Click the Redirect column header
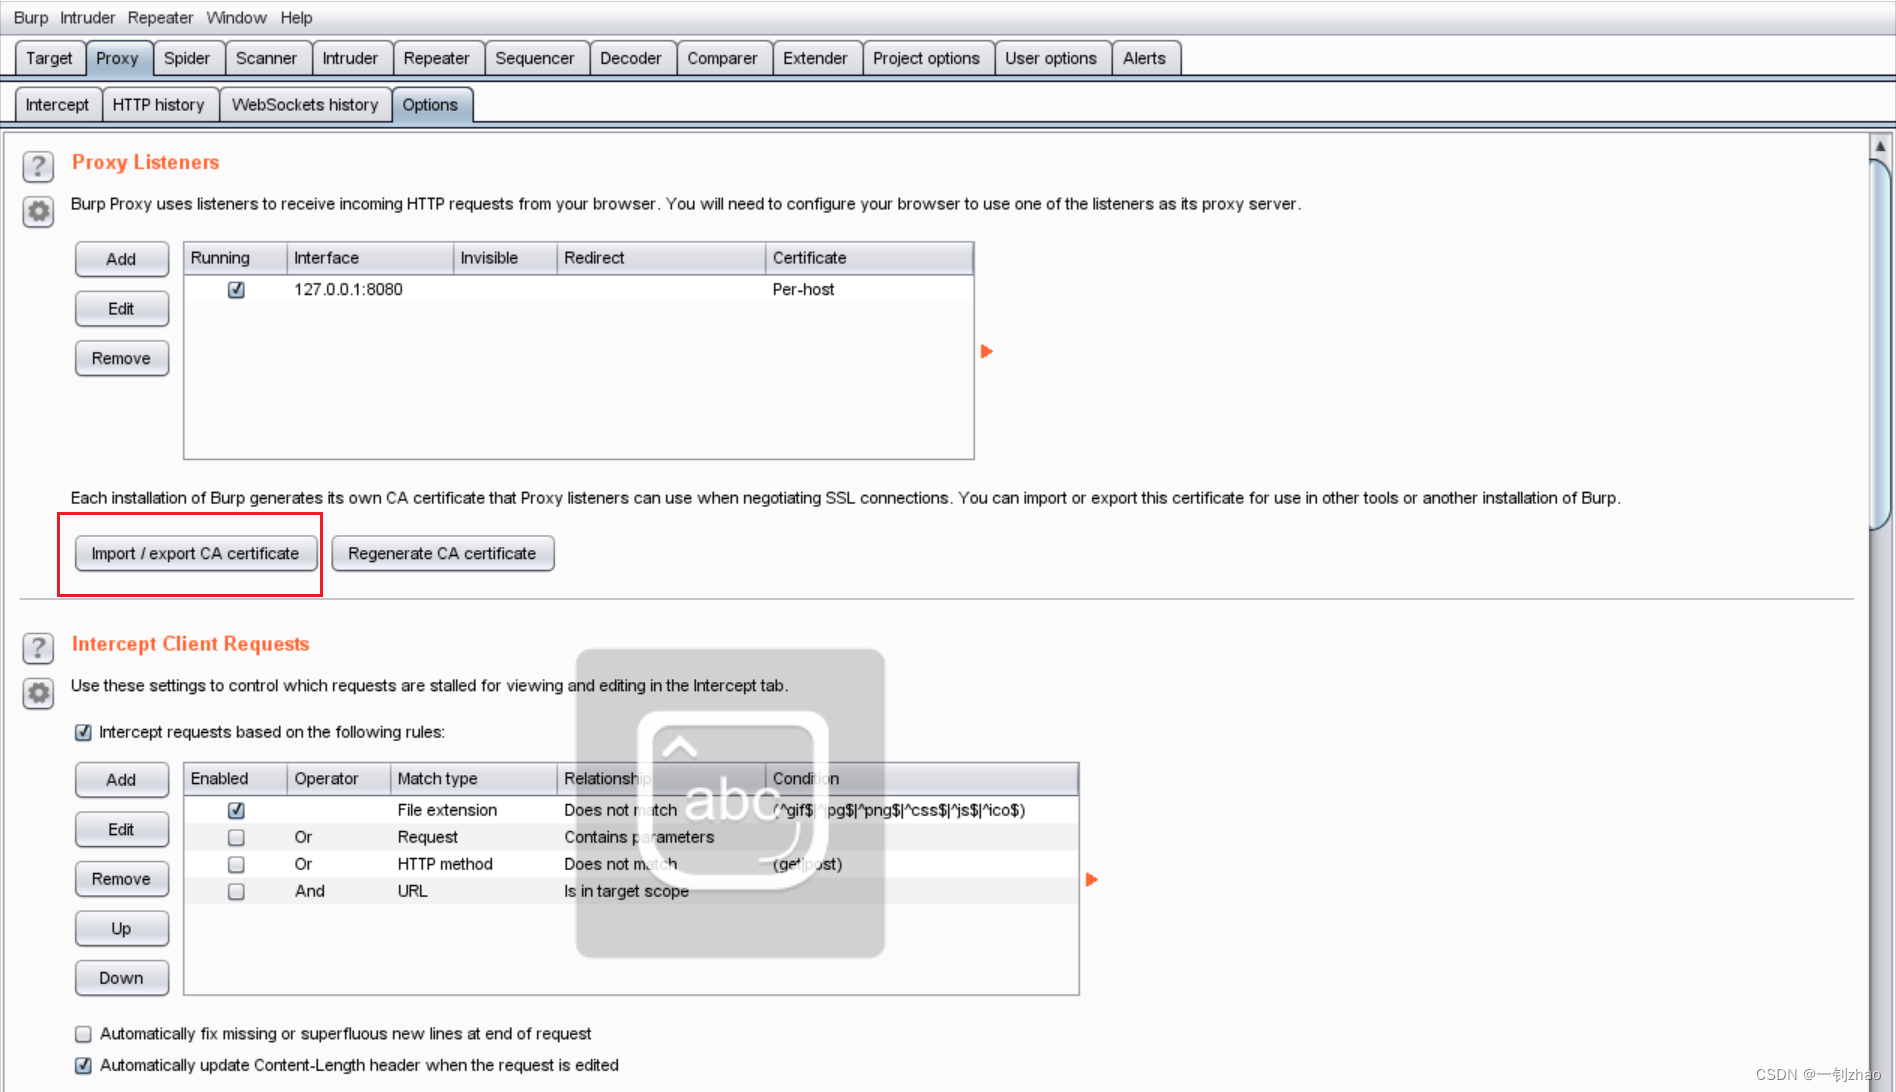Screen dimensions: 1896x1092 (660, 258)
